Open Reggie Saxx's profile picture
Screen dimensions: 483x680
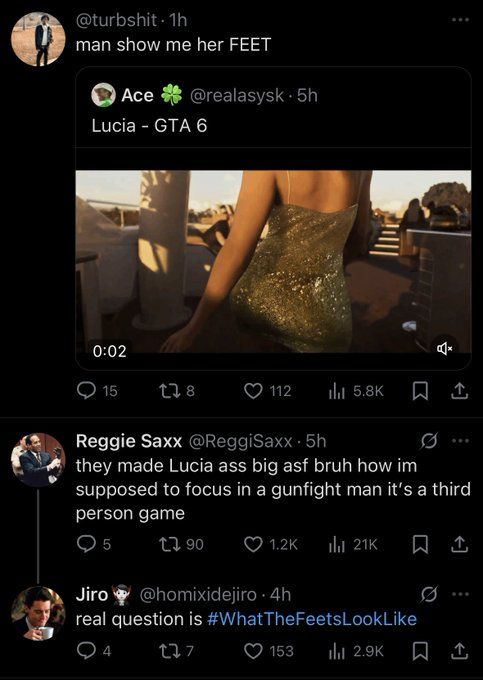tap(38, 460)
